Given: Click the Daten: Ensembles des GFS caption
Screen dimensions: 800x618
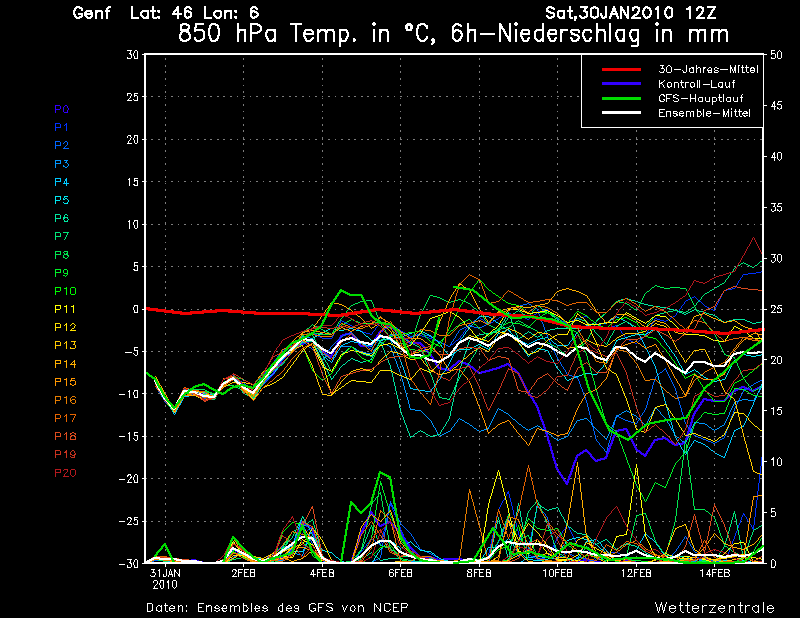Looking at the screenshot, I should coord(277,608).
